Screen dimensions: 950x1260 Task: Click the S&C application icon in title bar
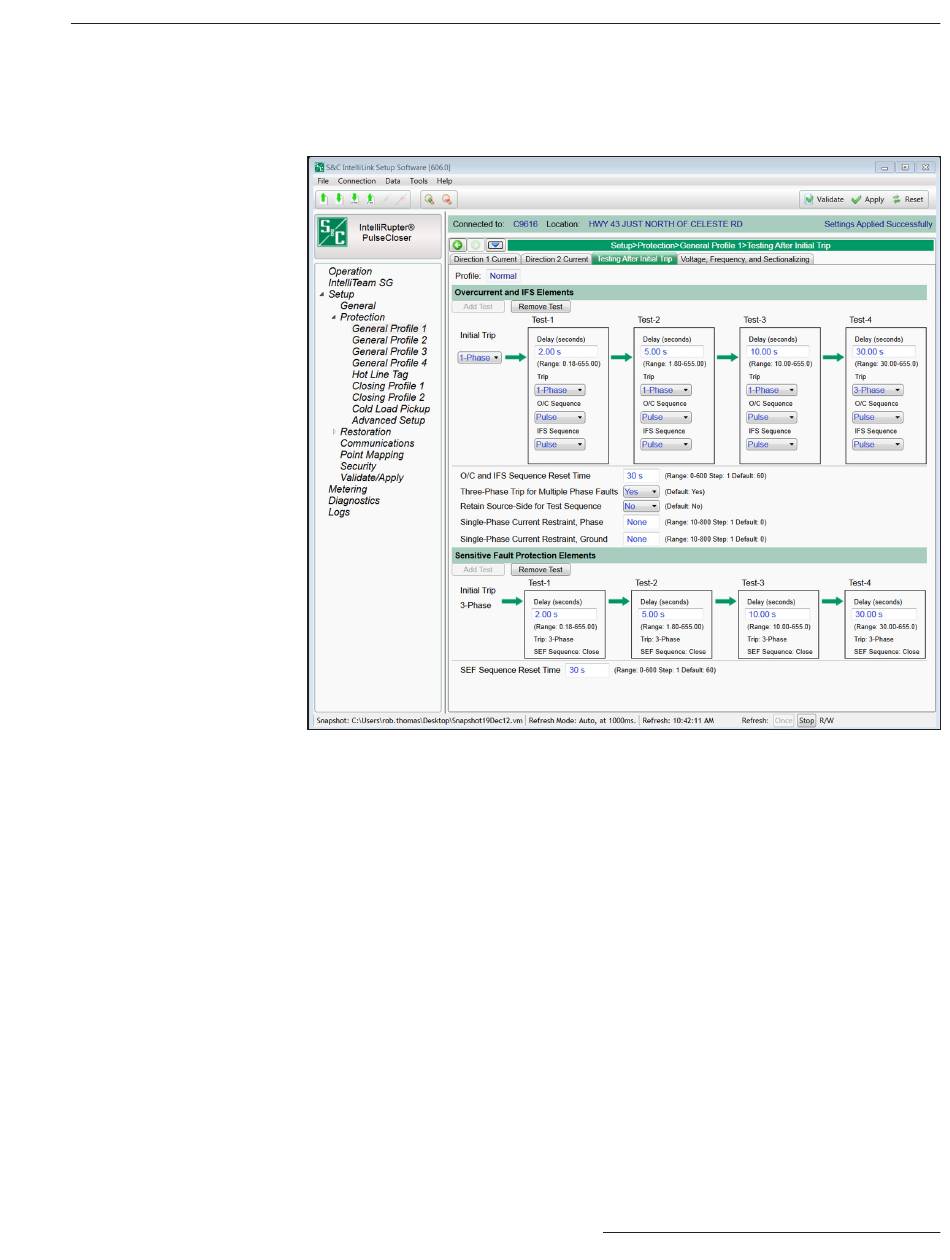click(319, 167)
